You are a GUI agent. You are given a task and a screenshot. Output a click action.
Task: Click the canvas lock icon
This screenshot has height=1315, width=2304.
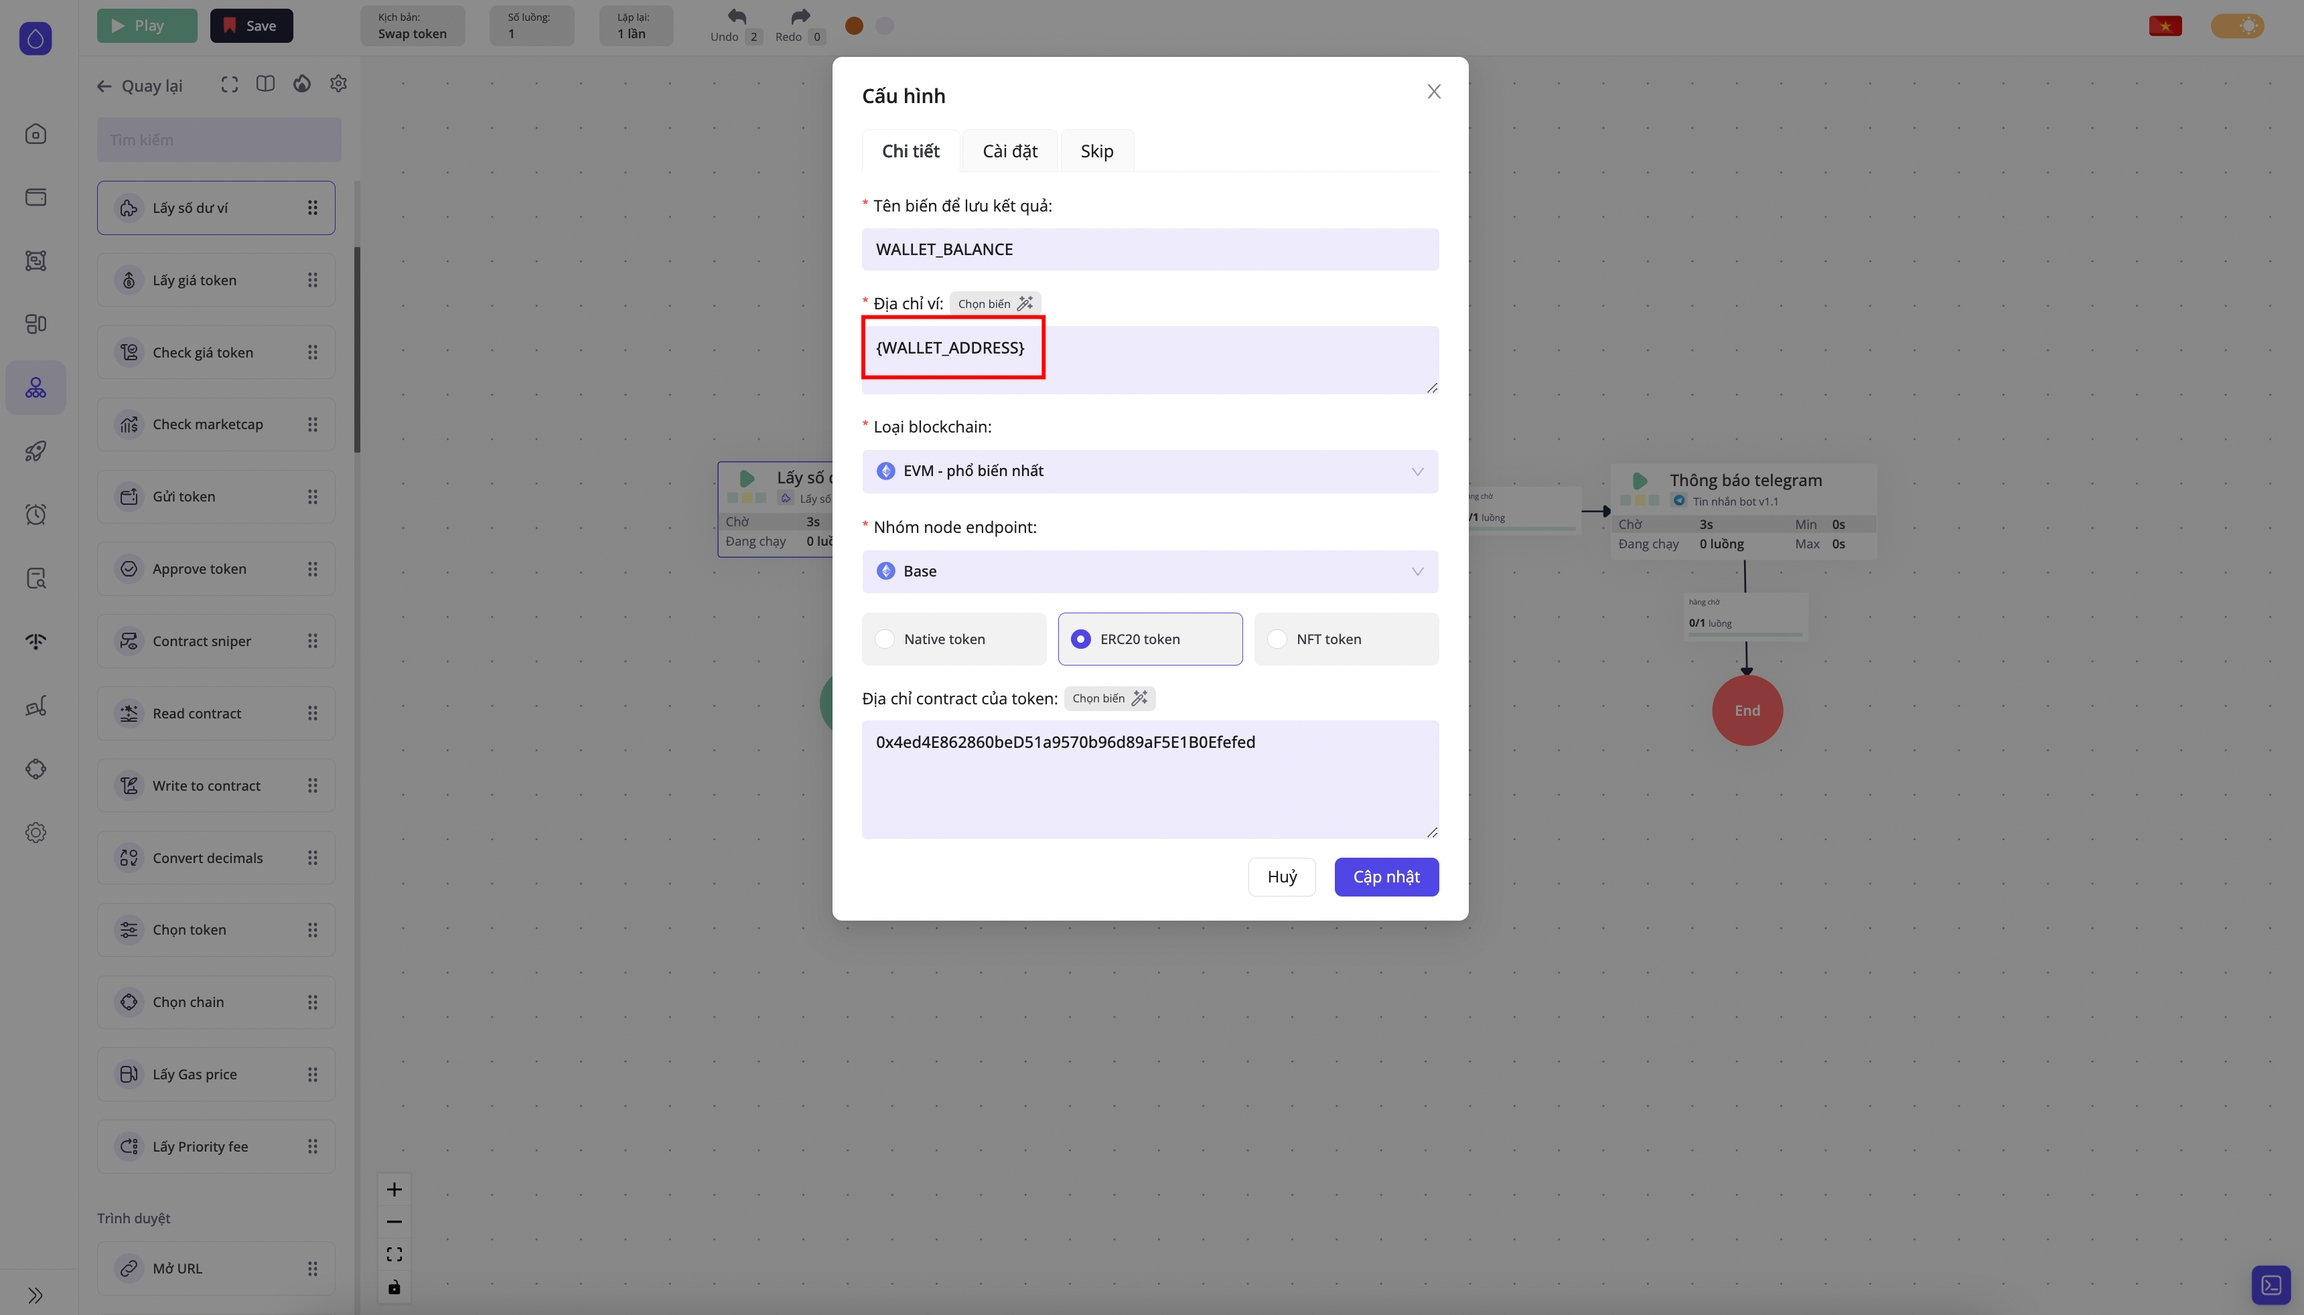[x=394, y=1287]
